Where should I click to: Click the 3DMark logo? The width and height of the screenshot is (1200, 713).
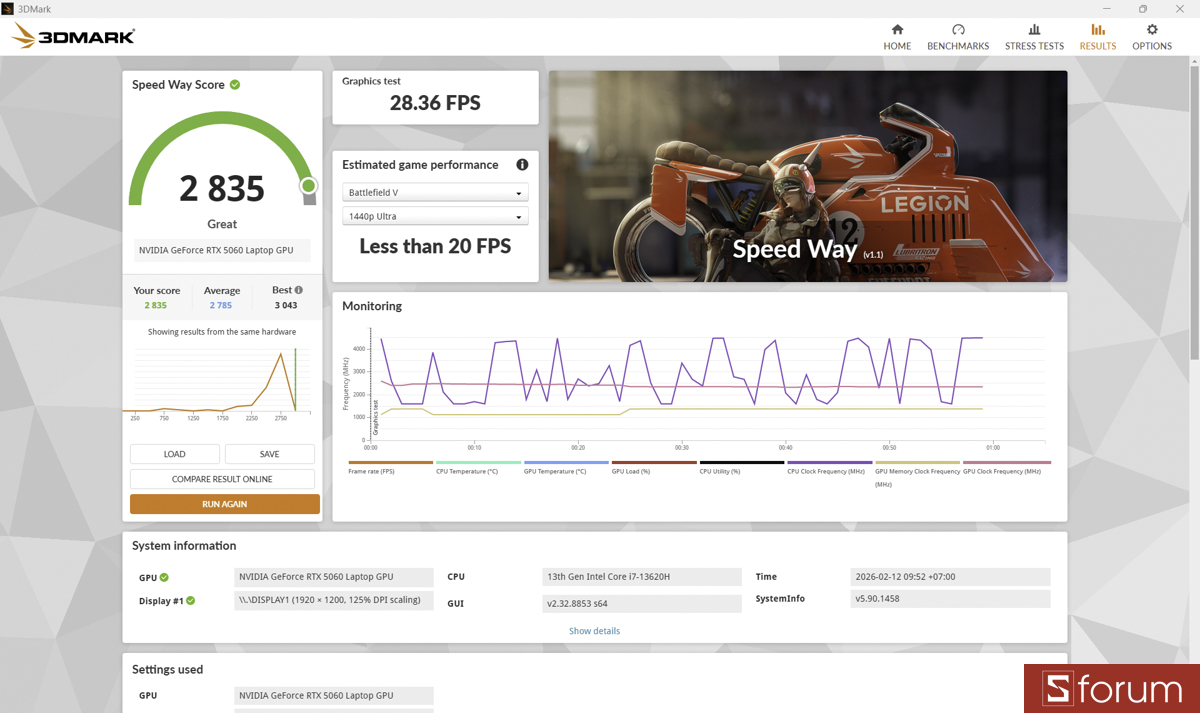(70, 35)
